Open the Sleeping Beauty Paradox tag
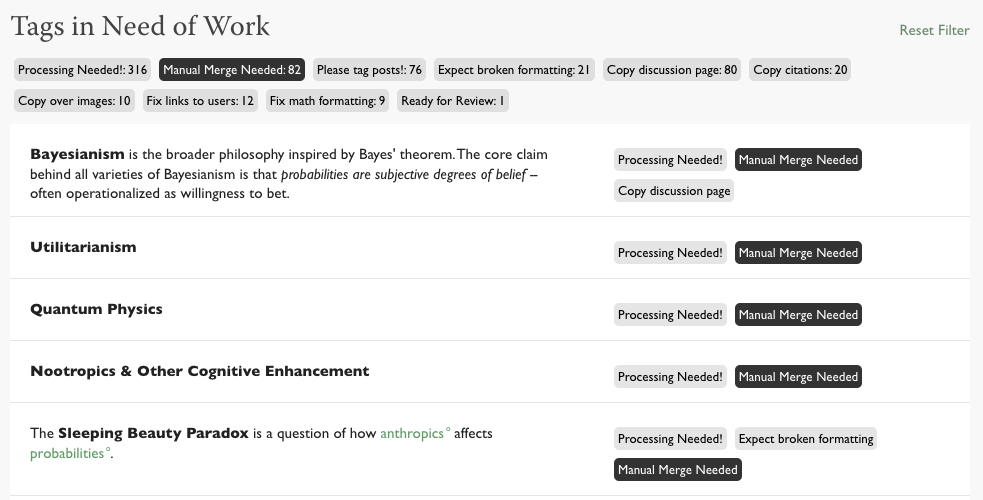 [153, 433]
